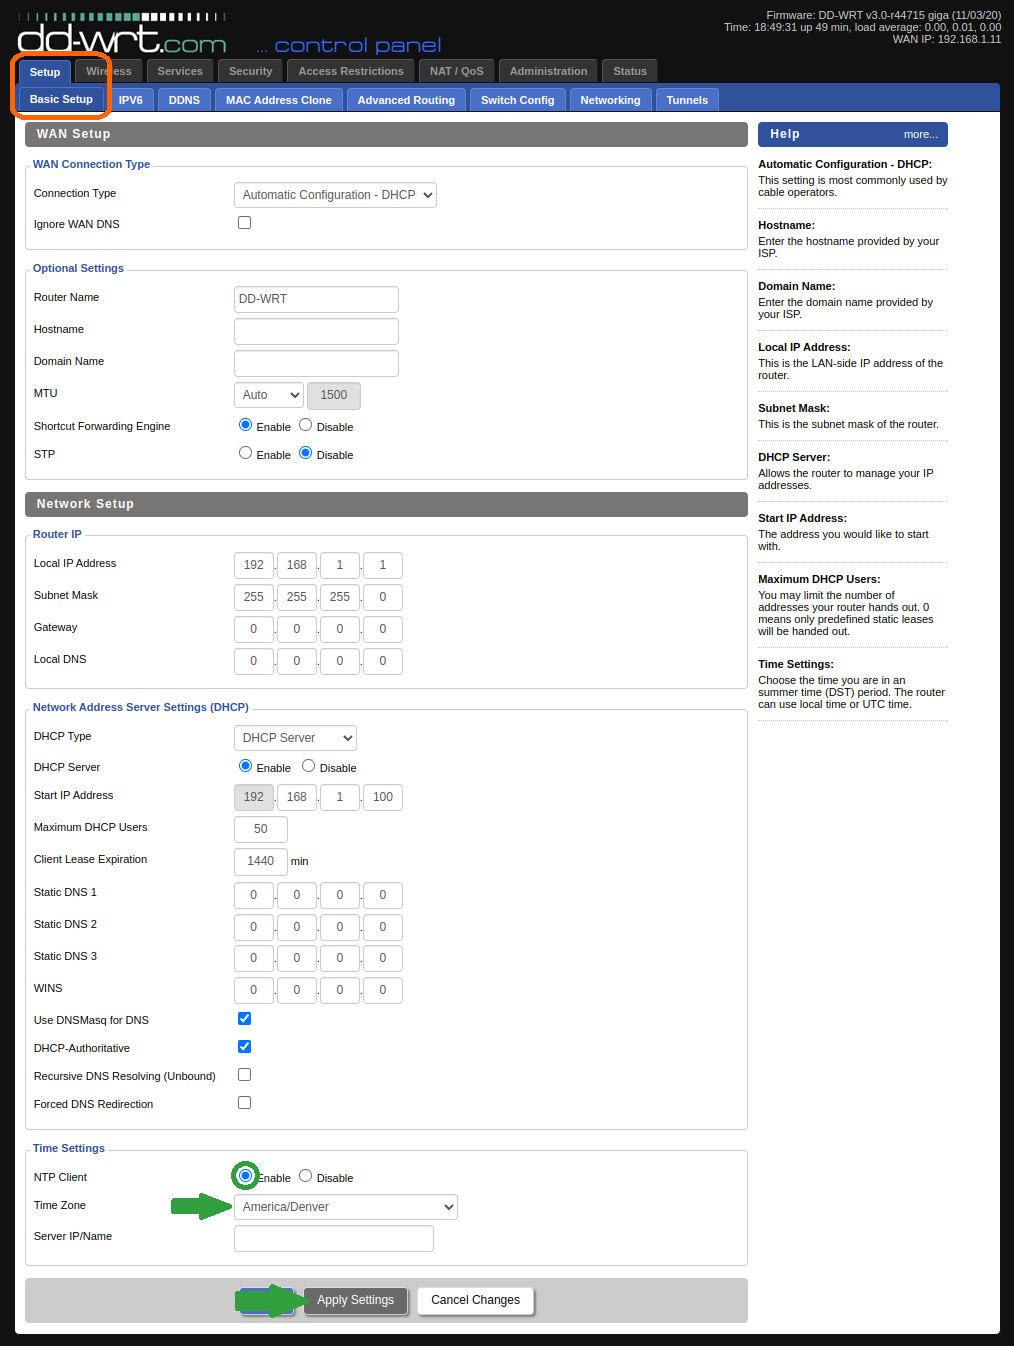Open the Help more... link
The image size is (1014, 1346).
920,134
